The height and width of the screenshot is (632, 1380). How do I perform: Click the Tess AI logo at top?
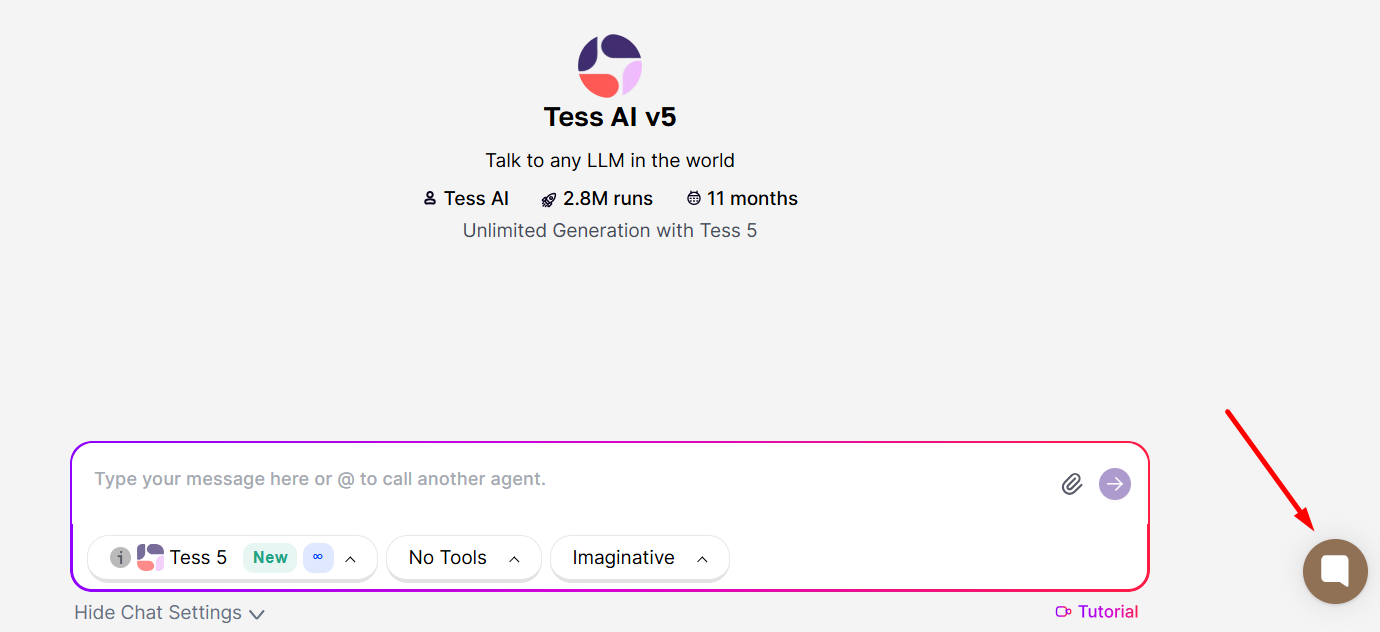[610, 66]
